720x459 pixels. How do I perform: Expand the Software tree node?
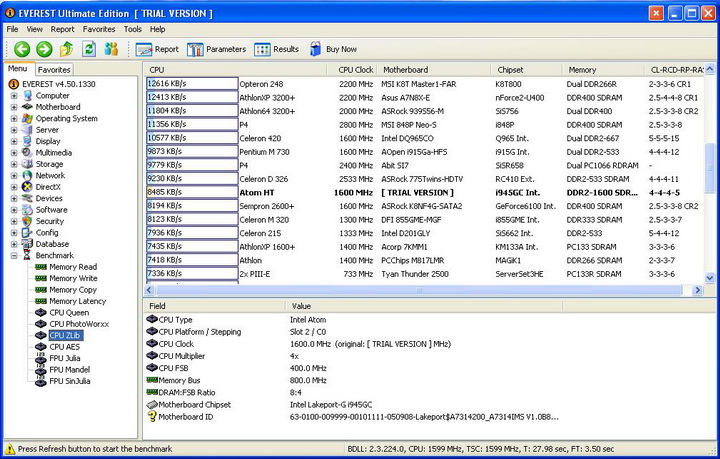tap(14, 210)
